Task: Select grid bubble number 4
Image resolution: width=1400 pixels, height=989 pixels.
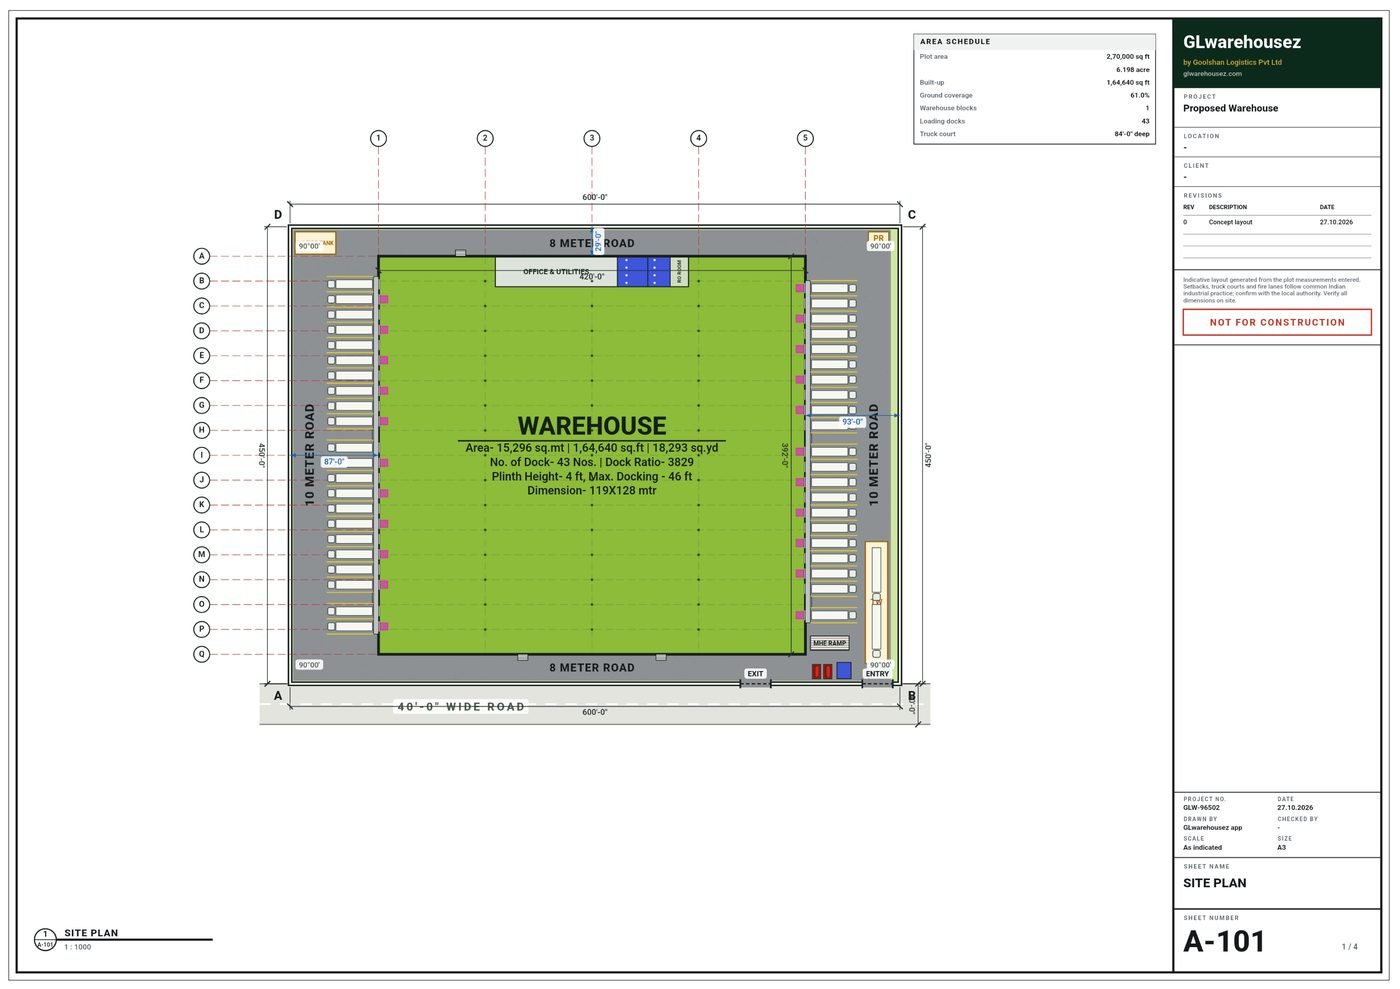Action: (698, 138)
